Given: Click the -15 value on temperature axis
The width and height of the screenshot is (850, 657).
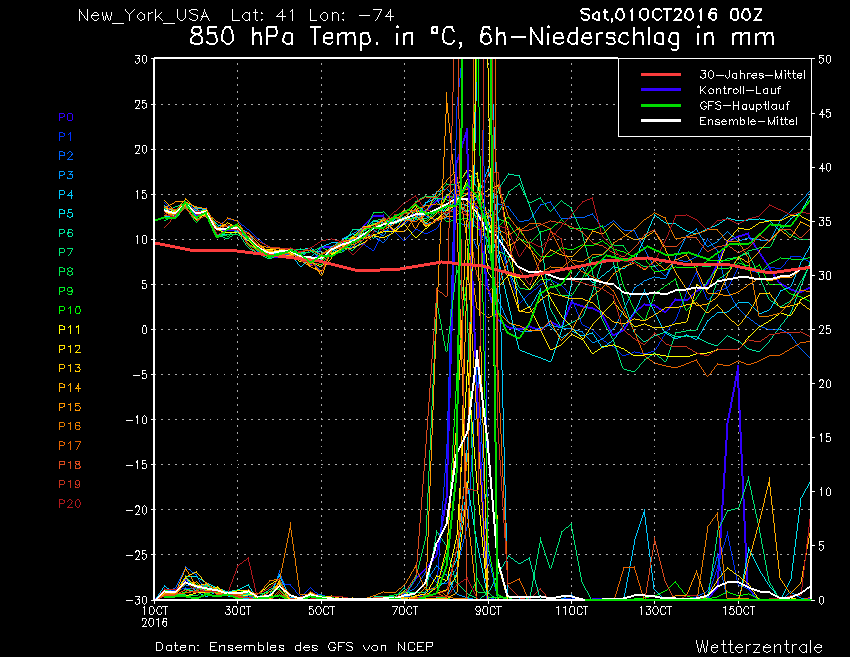Looking at the screenshot, I should [137, 465].
